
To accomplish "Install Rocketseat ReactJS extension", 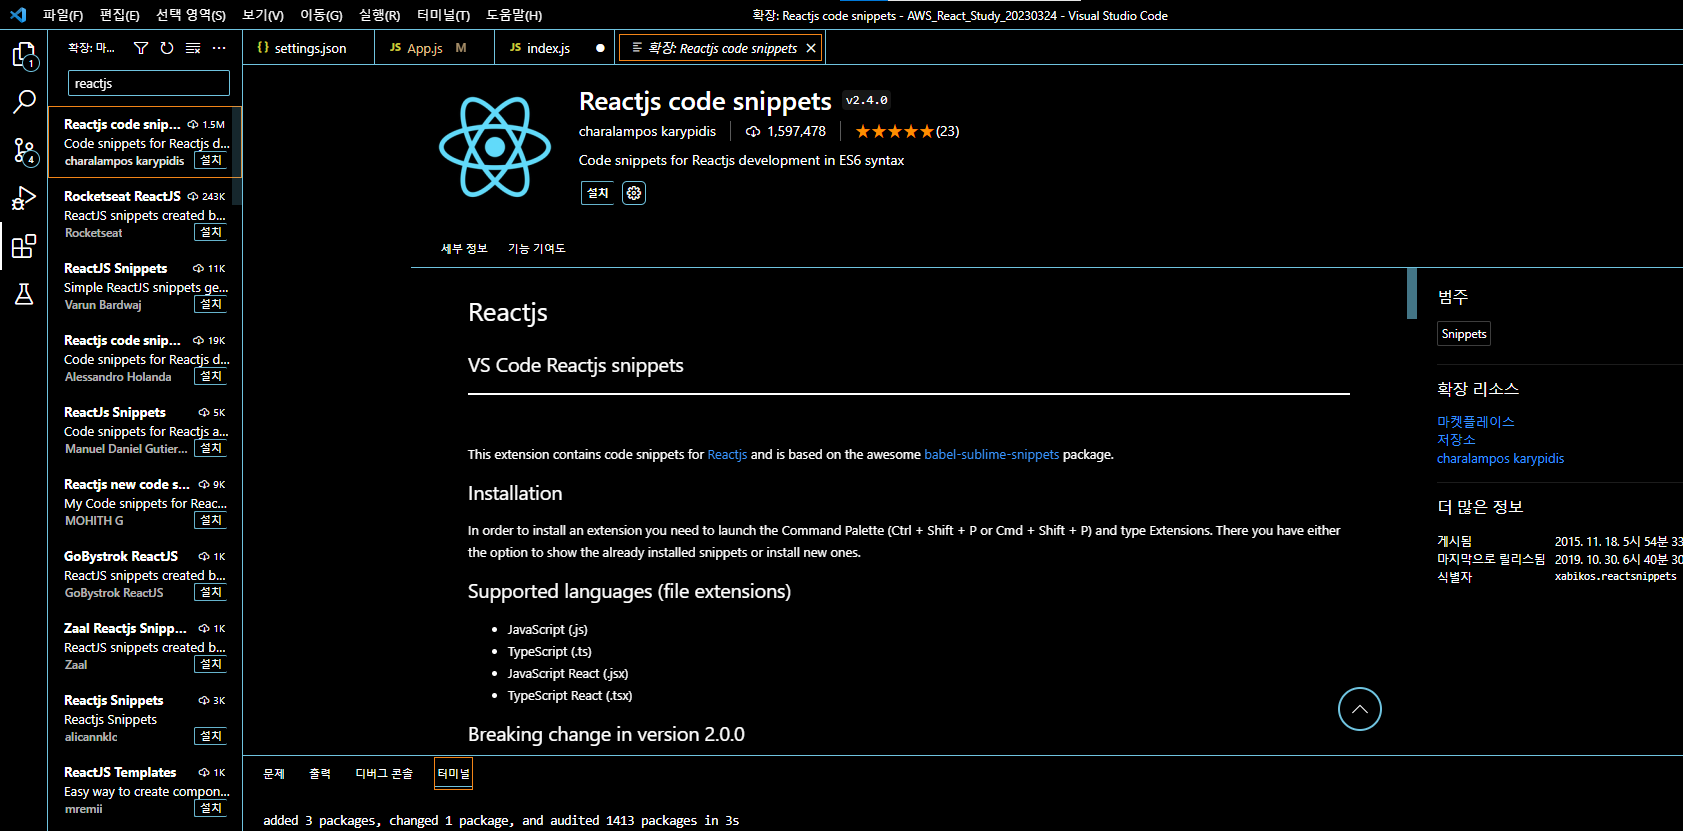I will pos(211,232).
